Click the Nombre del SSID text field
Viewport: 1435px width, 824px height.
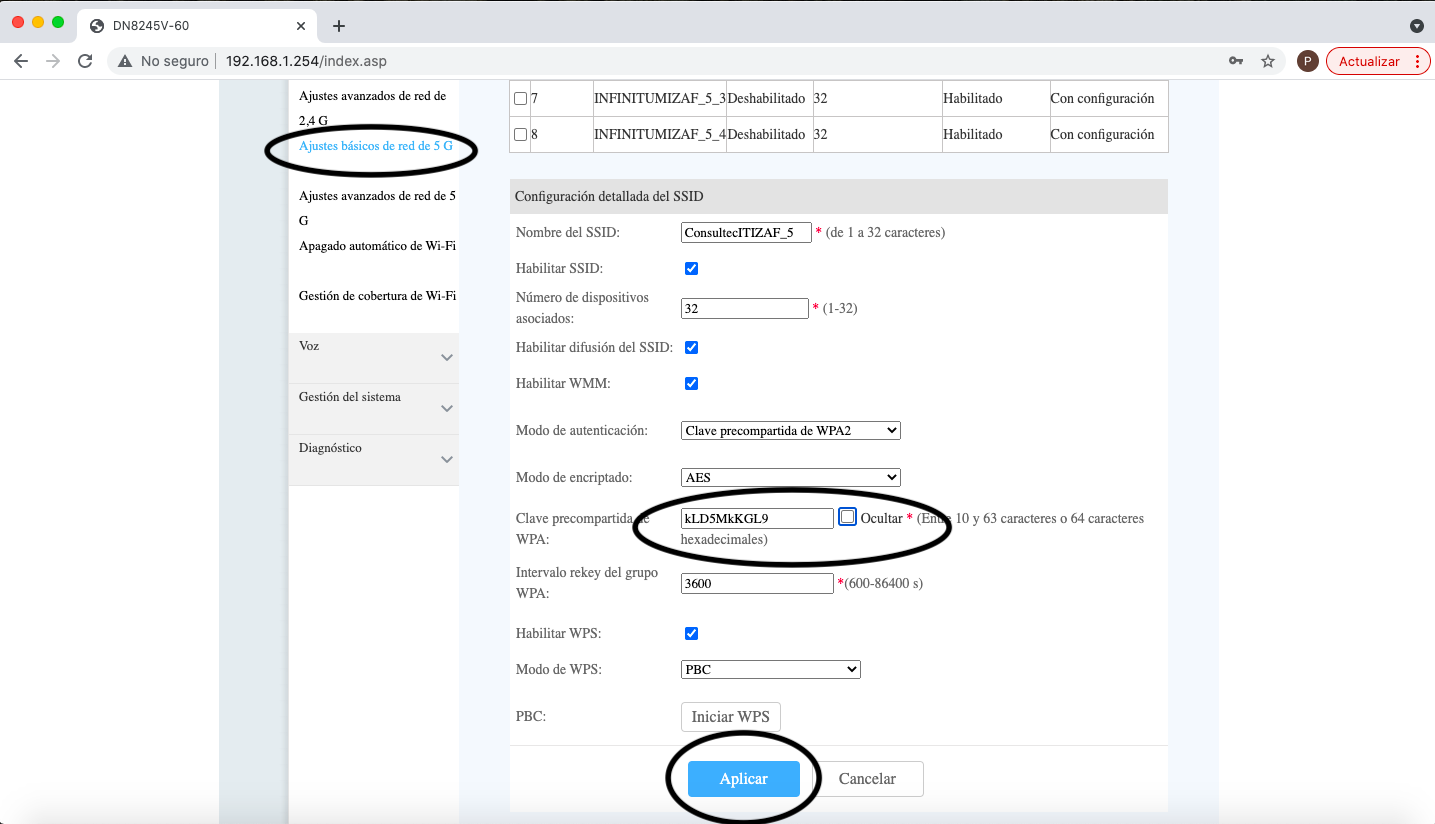(x=745, y=233)
